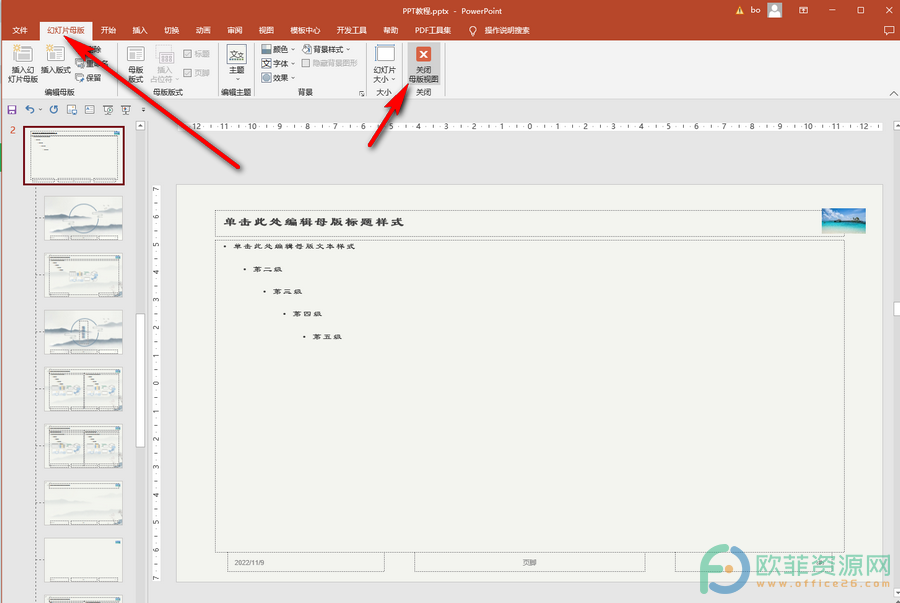Click the thumbnail pane scroll-up arrow
Screen dimensions: 900x603
pyautogui.click(x=141, y=125)
